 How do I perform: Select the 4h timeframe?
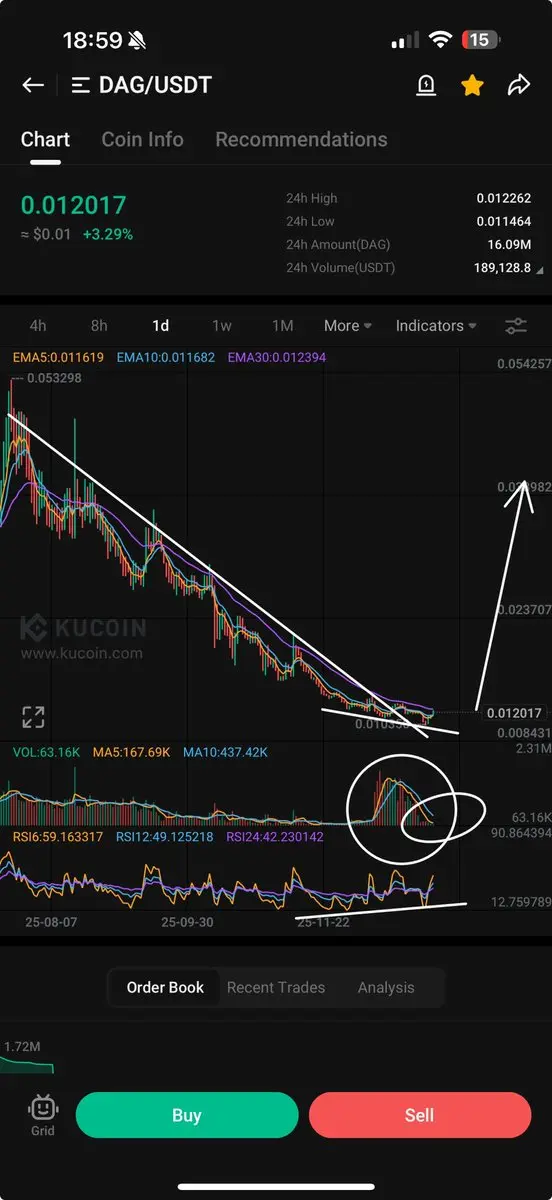38,326
